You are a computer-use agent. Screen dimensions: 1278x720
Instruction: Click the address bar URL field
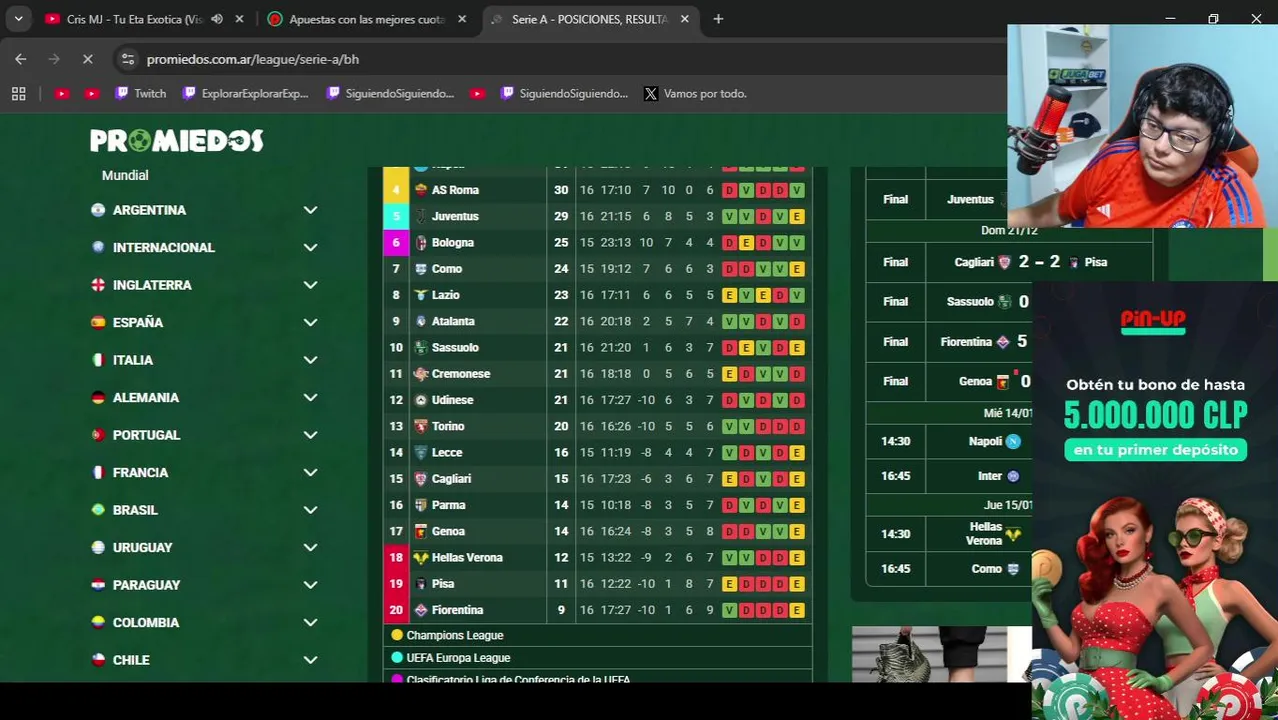(x=560, y=59)
